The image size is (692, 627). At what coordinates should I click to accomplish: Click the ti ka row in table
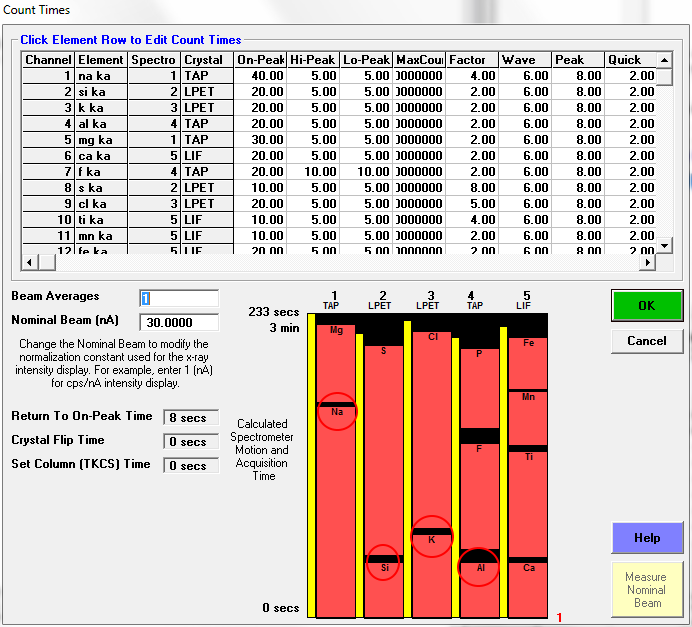pyautogui.click(x=100, y=220)
